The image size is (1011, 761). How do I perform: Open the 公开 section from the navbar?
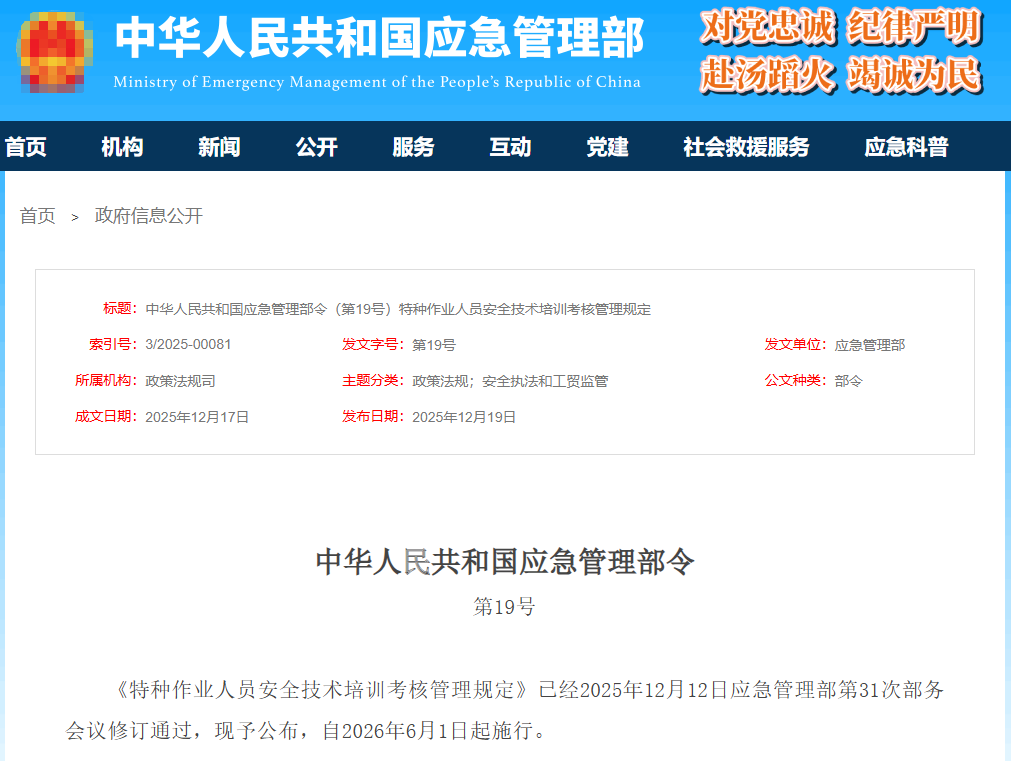pyautogui.click(x=316, y=146)
